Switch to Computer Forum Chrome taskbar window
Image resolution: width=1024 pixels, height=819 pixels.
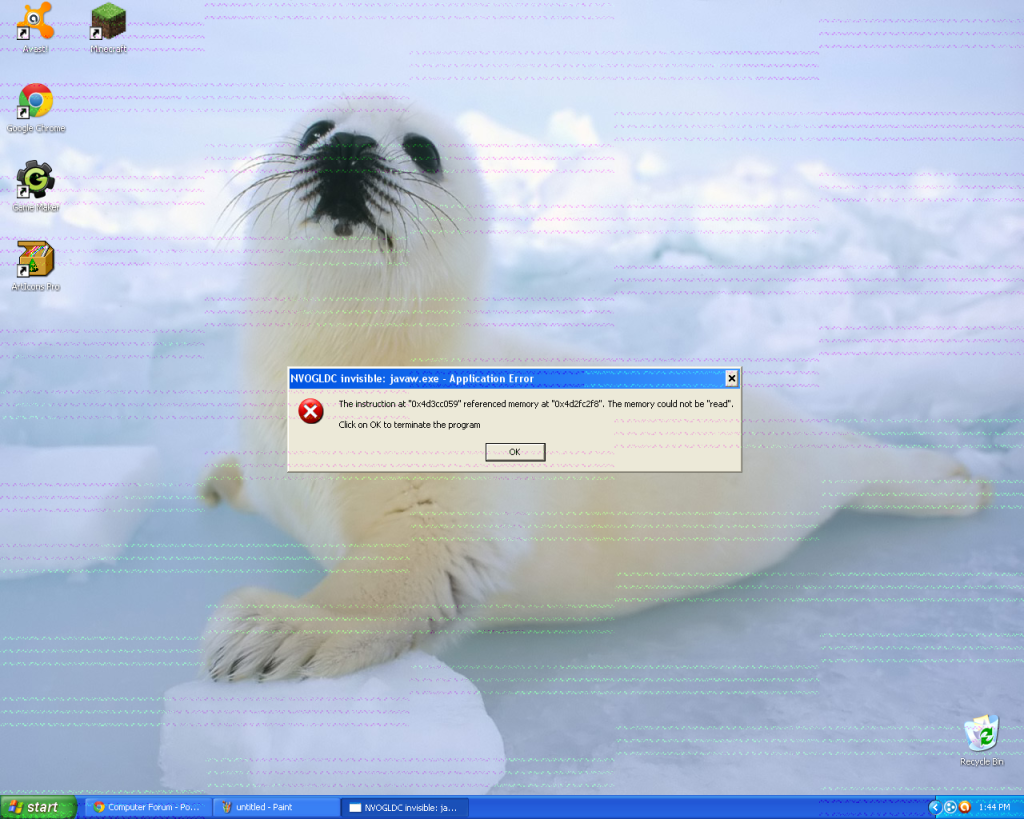[x=146, y=807]
